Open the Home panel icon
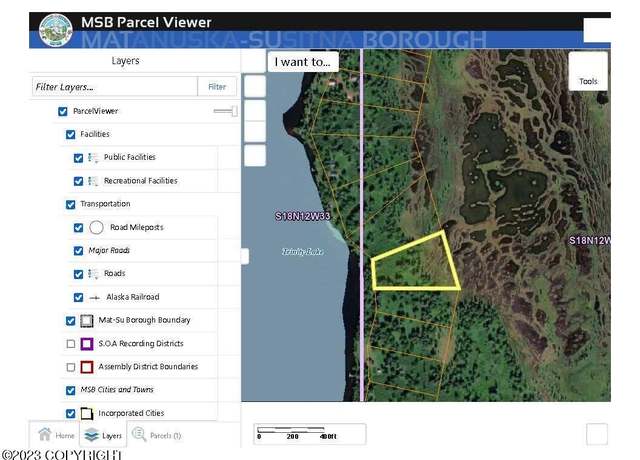Screen dimensions: 640x460 click(x=45, y=434)
